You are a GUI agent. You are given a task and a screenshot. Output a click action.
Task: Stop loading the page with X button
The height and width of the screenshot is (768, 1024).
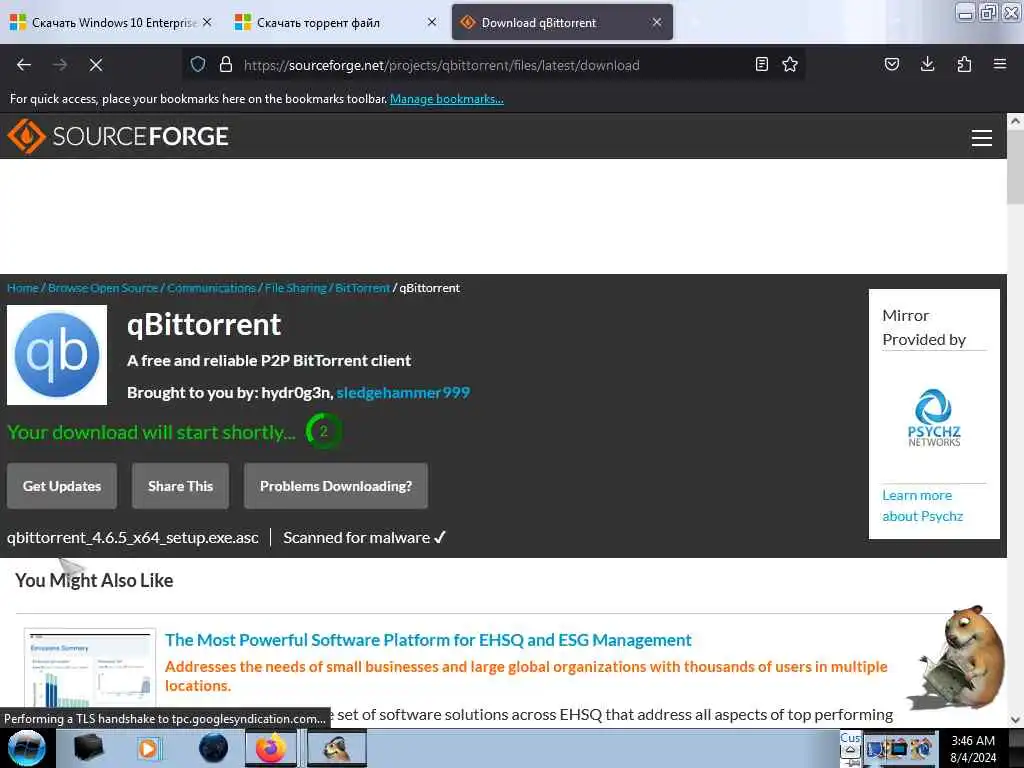96,65
